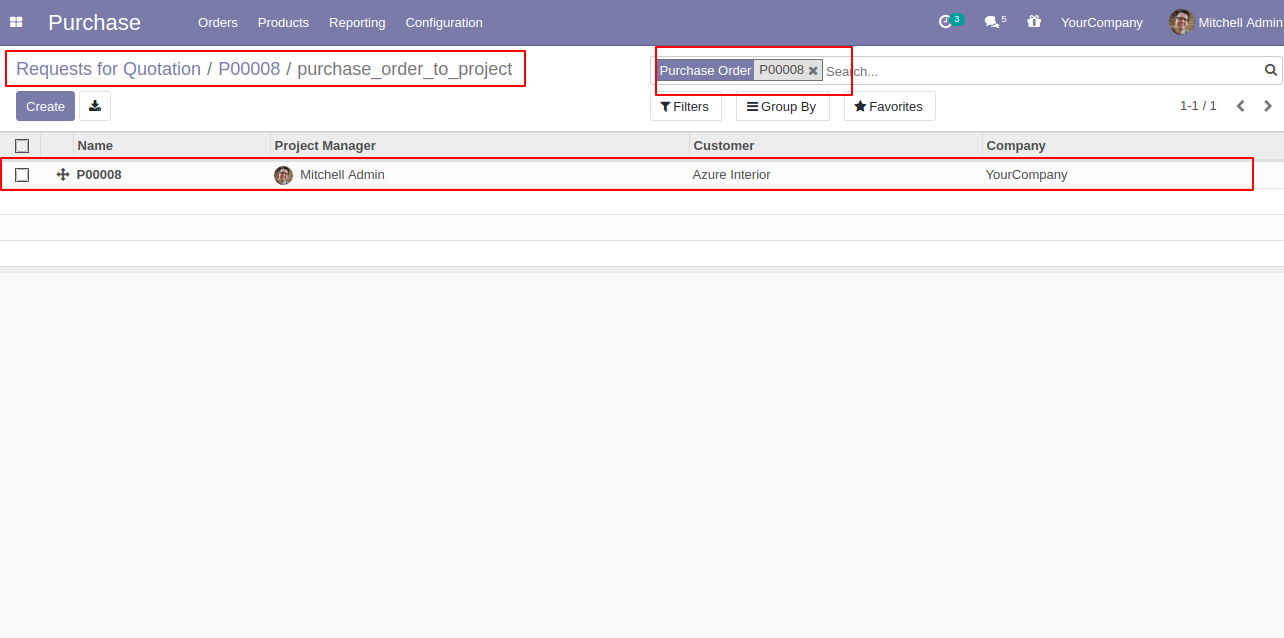Open the P00008 record name cell

click(99, 175)
